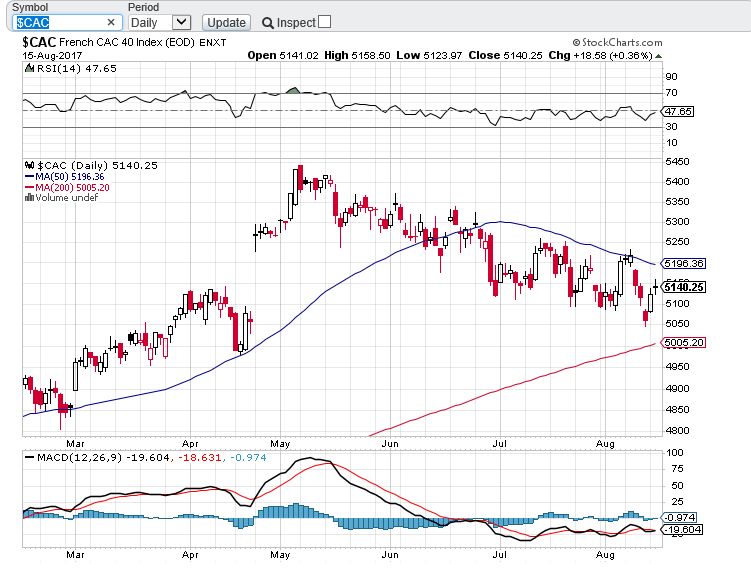The width and height of the screenshot is (751, 568).
Task: Click the RSI value tag 47.65
Action: pos(678,112)
